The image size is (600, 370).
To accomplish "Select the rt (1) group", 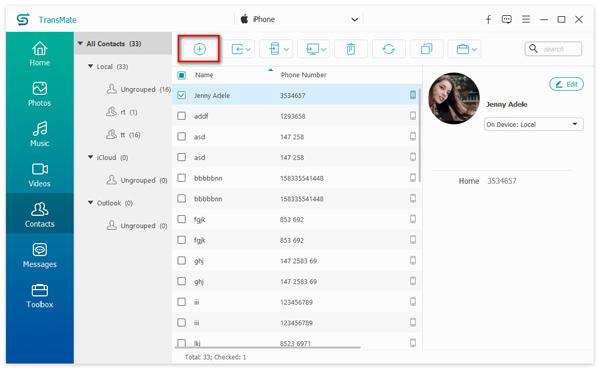I will pyautogui.click(x=122, y=112).
